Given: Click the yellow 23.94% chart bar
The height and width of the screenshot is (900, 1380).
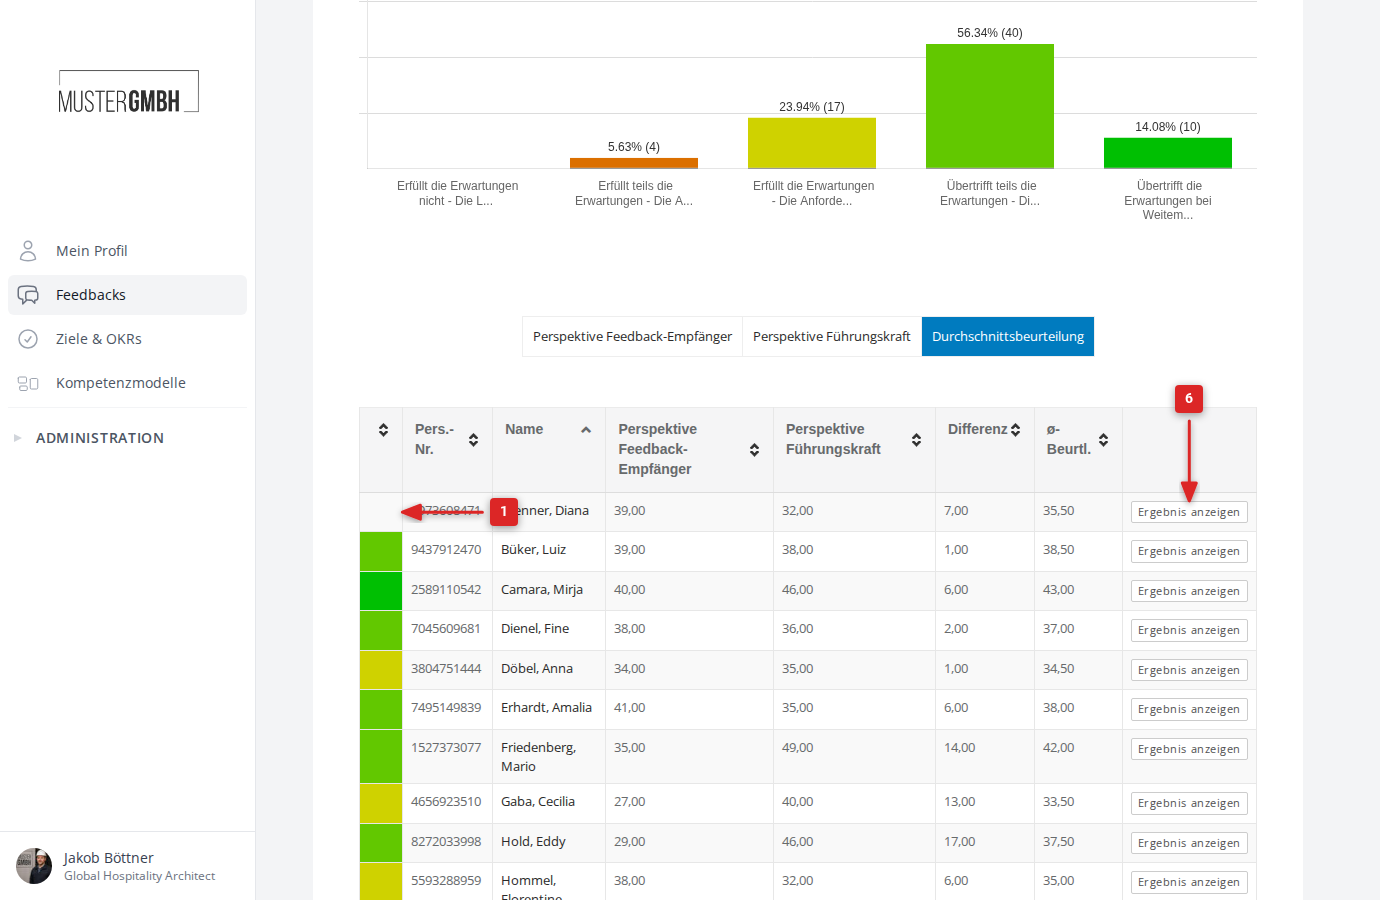Looking at the screenshot, I should pos(812,143).
